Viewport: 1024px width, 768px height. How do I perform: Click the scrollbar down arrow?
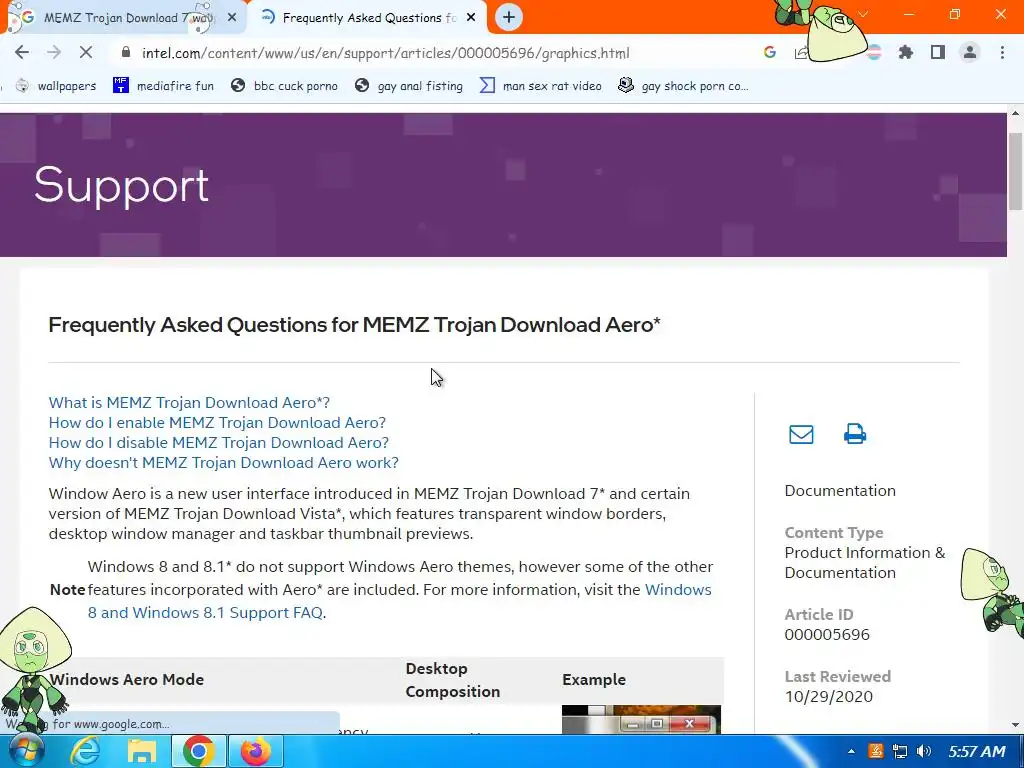pyautogui.click(x=1016, y=724)
